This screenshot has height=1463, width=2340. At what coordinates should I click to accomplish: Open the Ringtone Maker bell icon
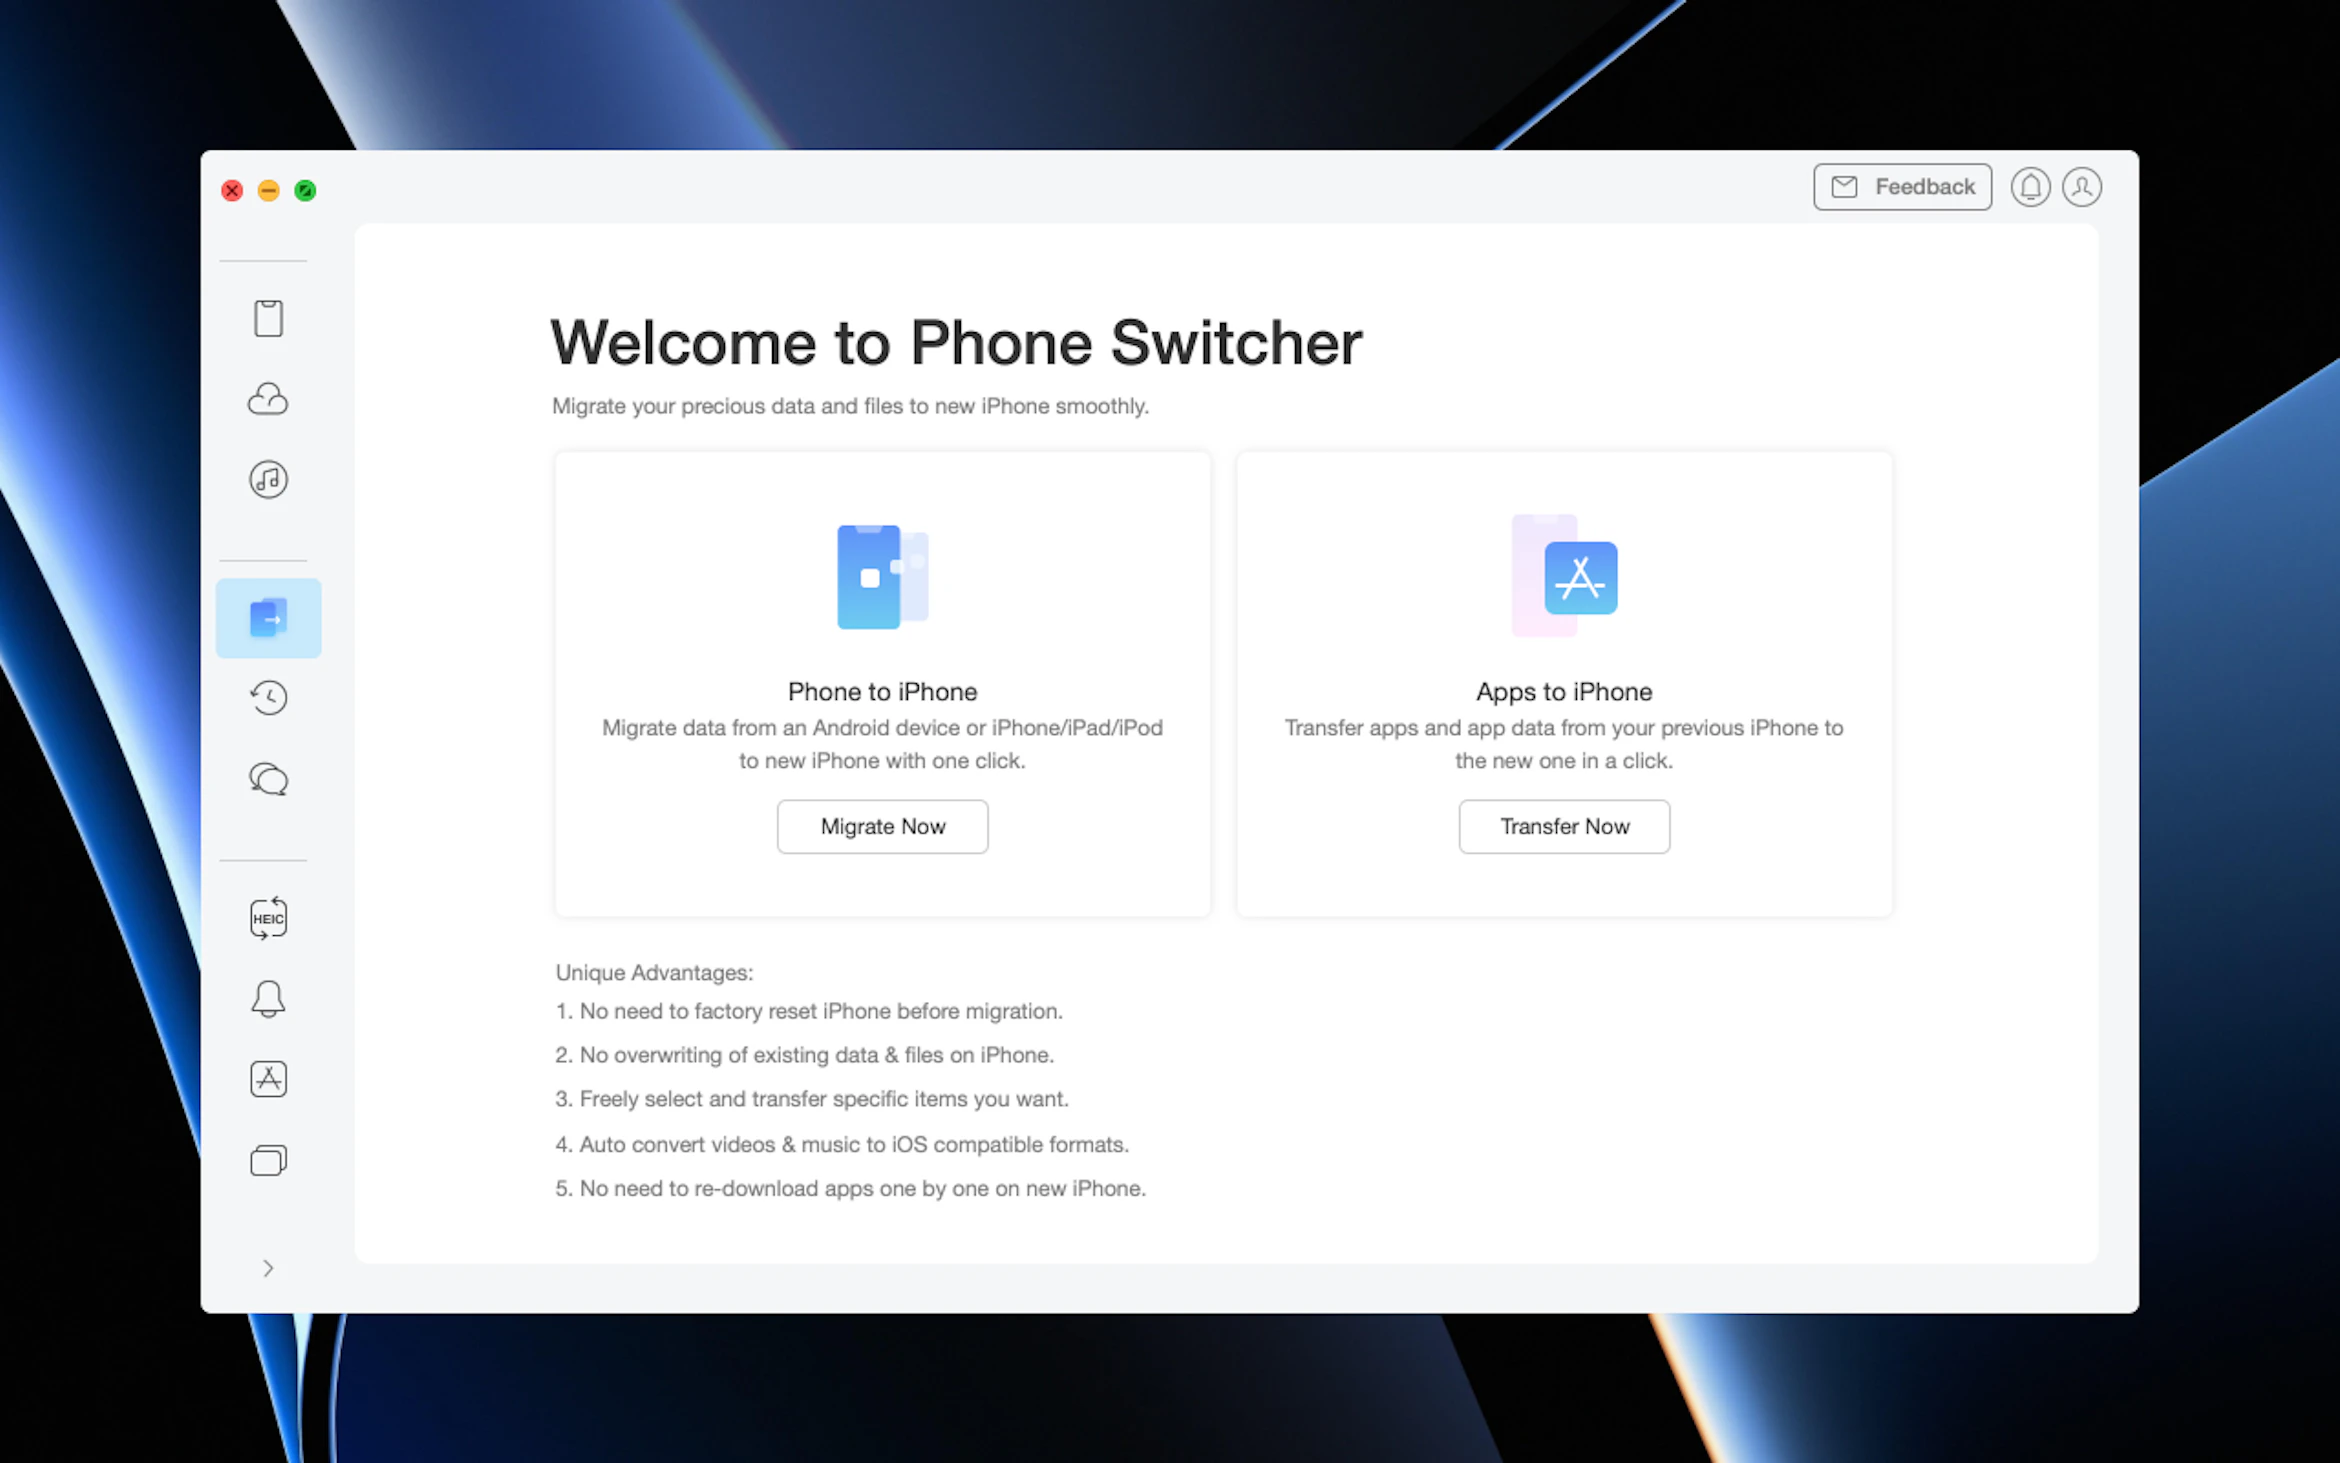coord(268,998)
